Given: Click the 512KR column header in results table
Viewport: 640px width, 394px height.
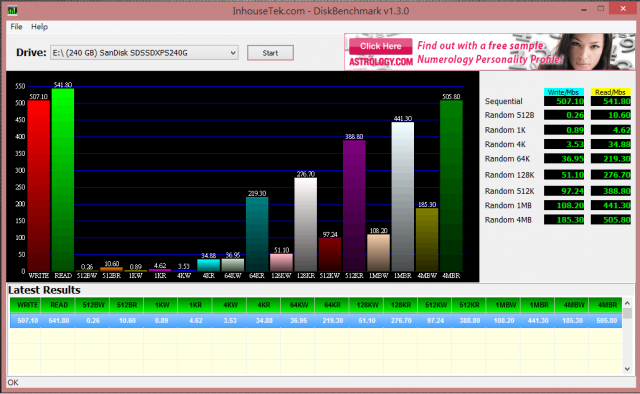Looking at the screenshot, I should pyautogui.click(x=469, y=305).
